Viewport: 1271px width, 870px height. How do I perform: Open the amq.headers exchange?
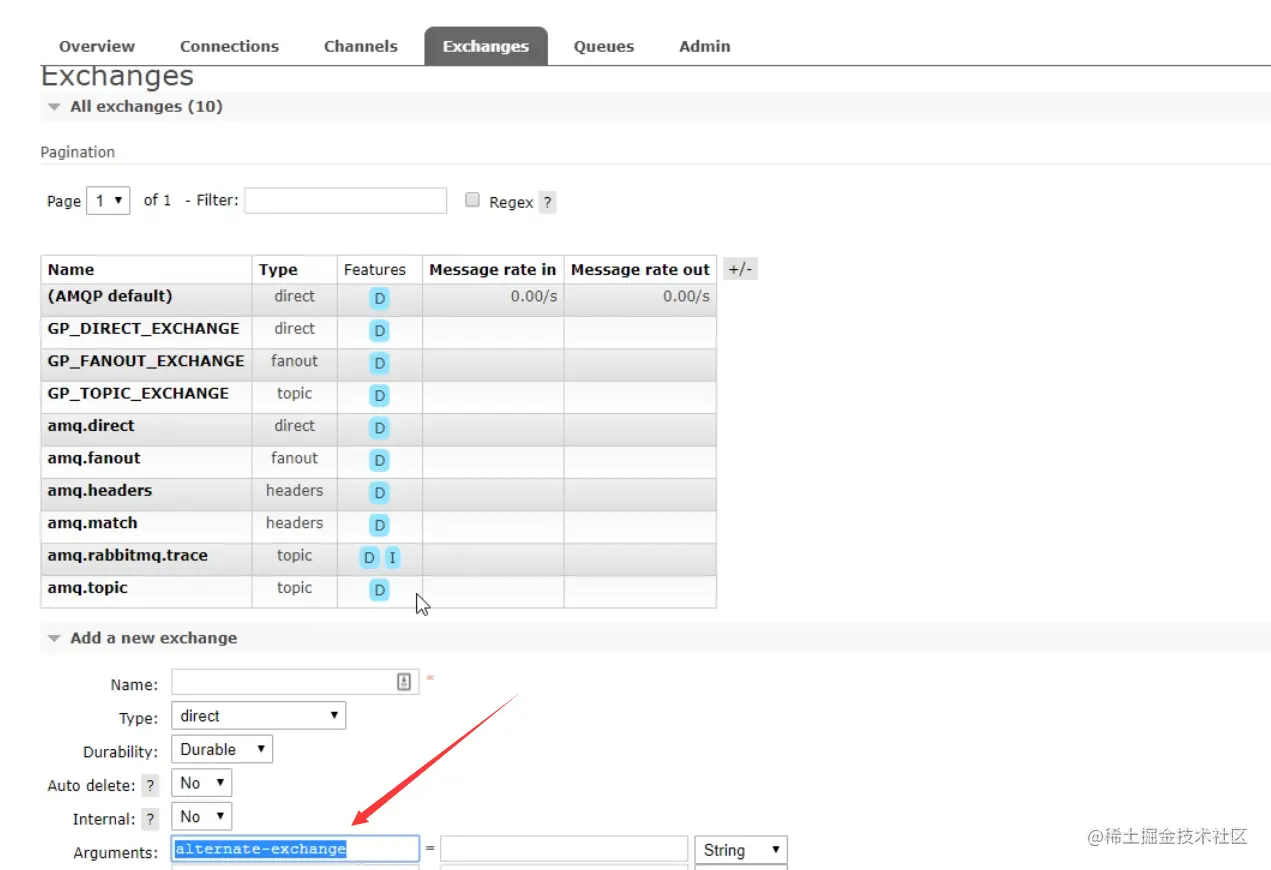click(x=100, y=491)
